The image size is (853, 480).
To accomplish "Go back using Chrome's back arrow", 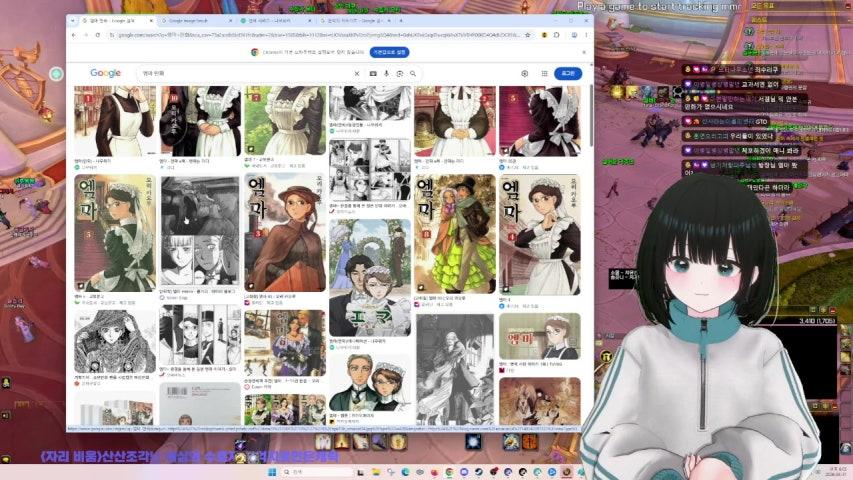I will [74, 35].
